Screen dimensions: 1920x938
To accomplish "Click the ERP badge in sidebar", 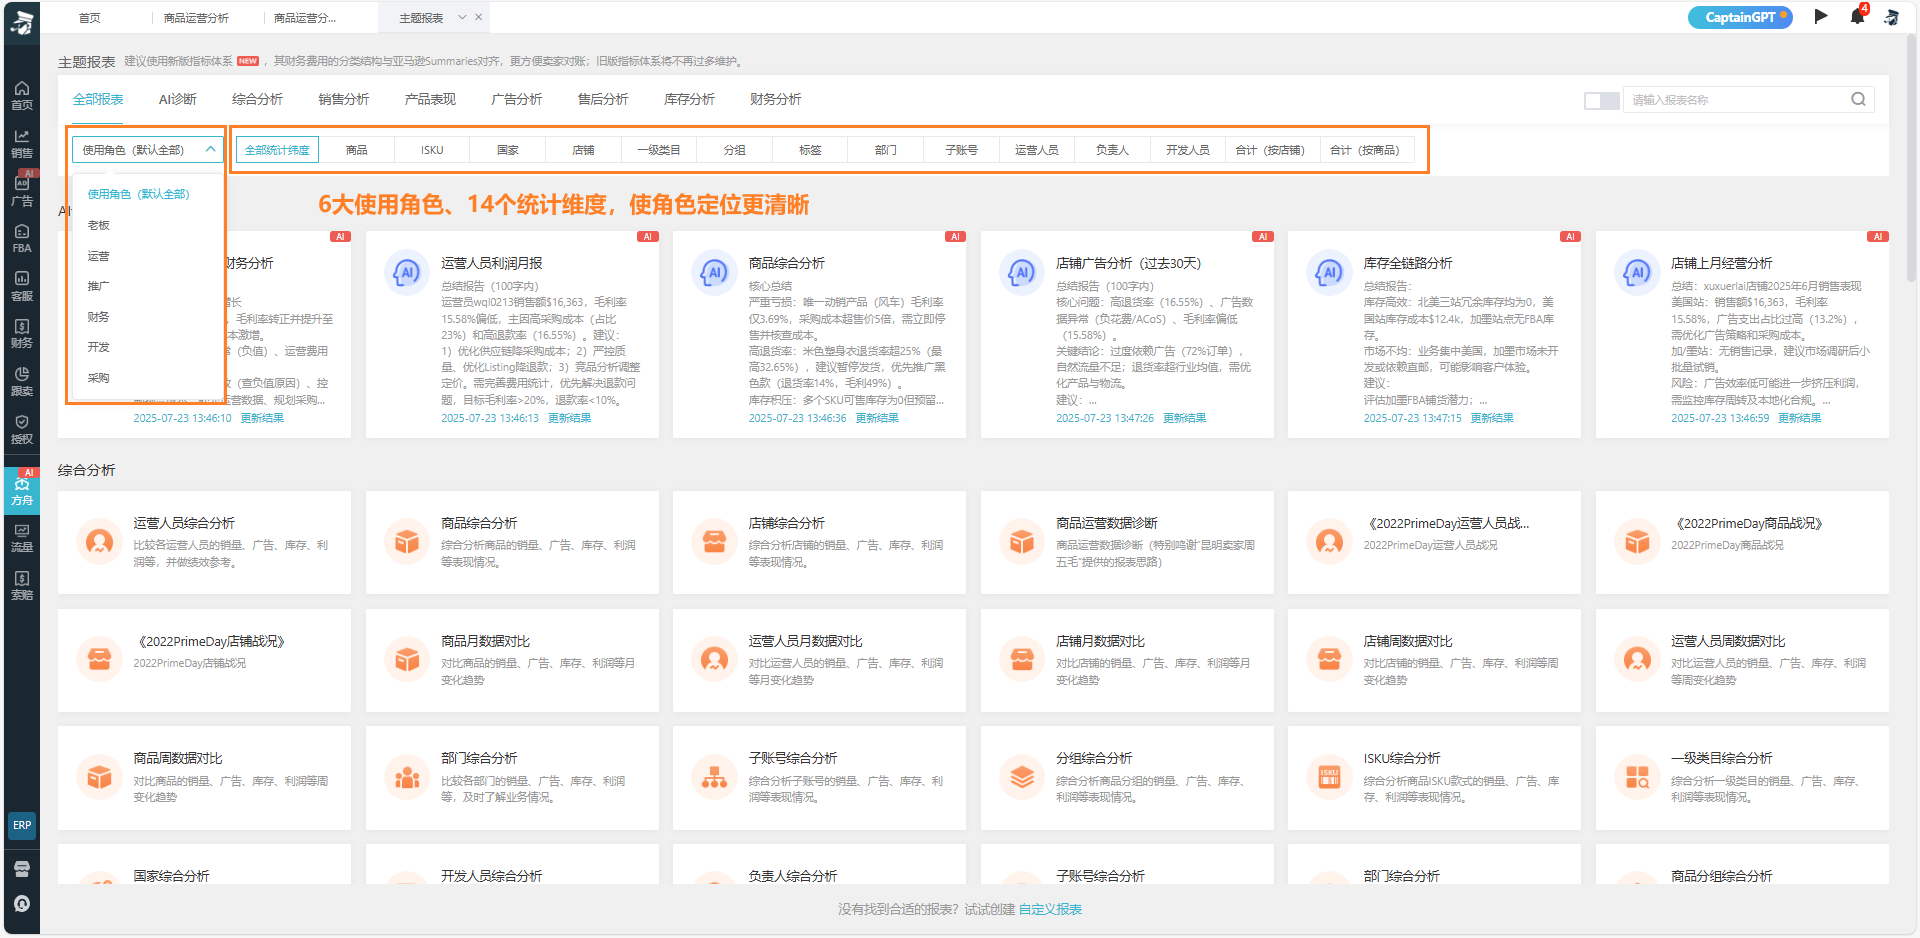I will click(x=22, y=825).
